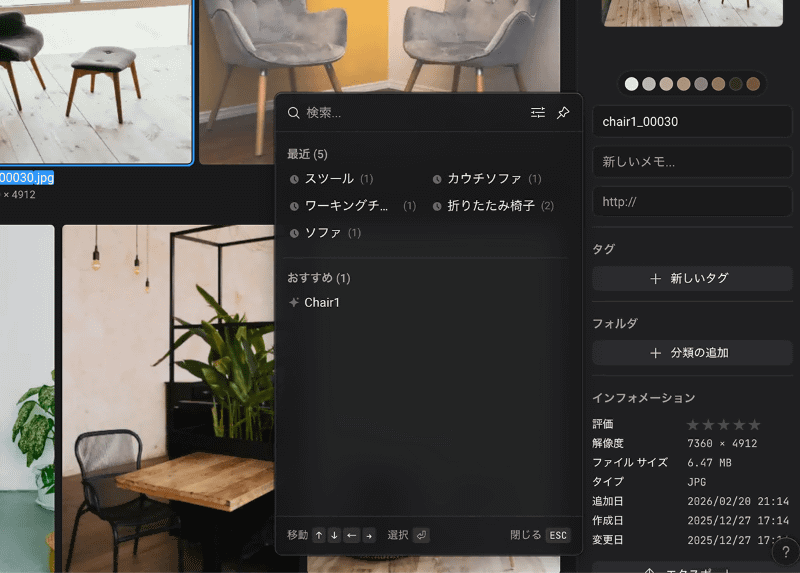
Task: Click the clock icon next to スツール
Action: pyautogui.click(x=294, y=179)
